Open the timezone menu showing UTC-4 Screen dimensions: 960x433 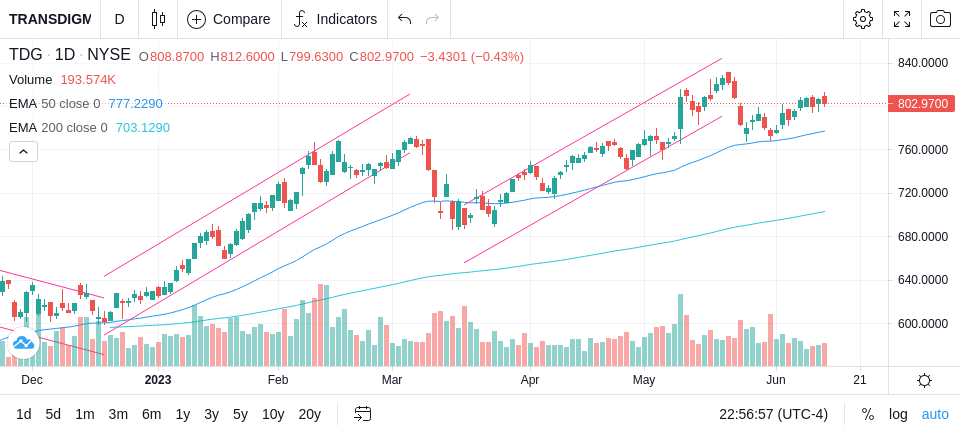click(x=773, y=414)
